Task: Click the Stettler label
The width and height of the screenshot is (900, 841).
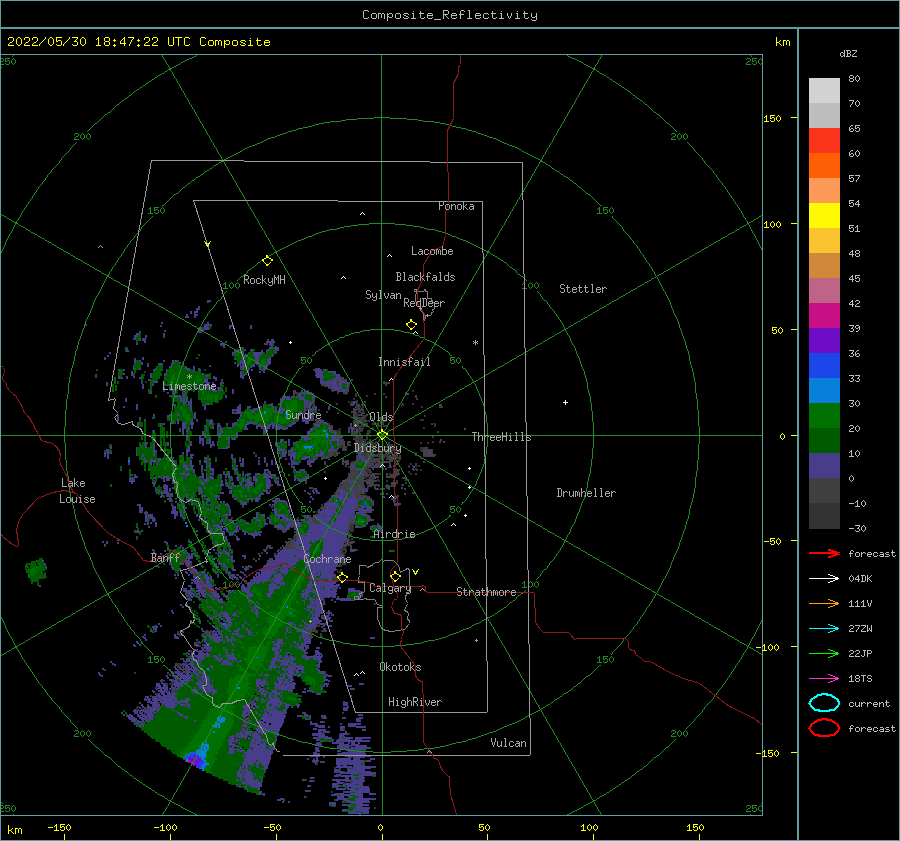Action: [x=583, y=289]
